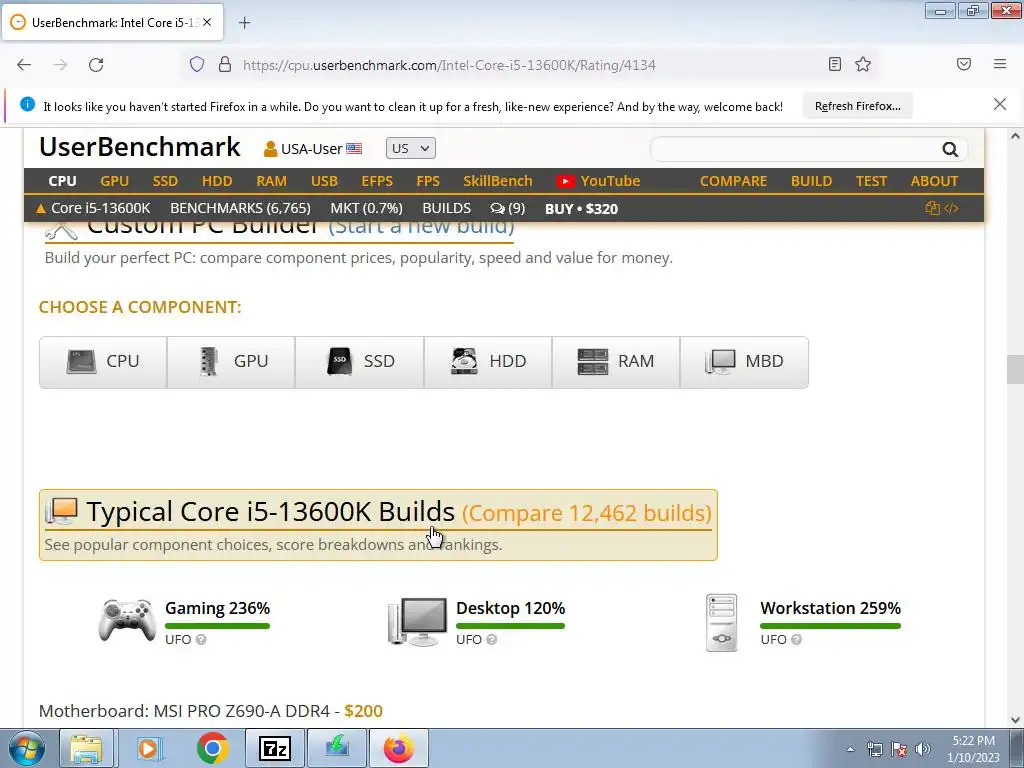Select HDD in the navigation bar
The height and width of the screenshot is (768, 1024).
click(x=217, y=181)
